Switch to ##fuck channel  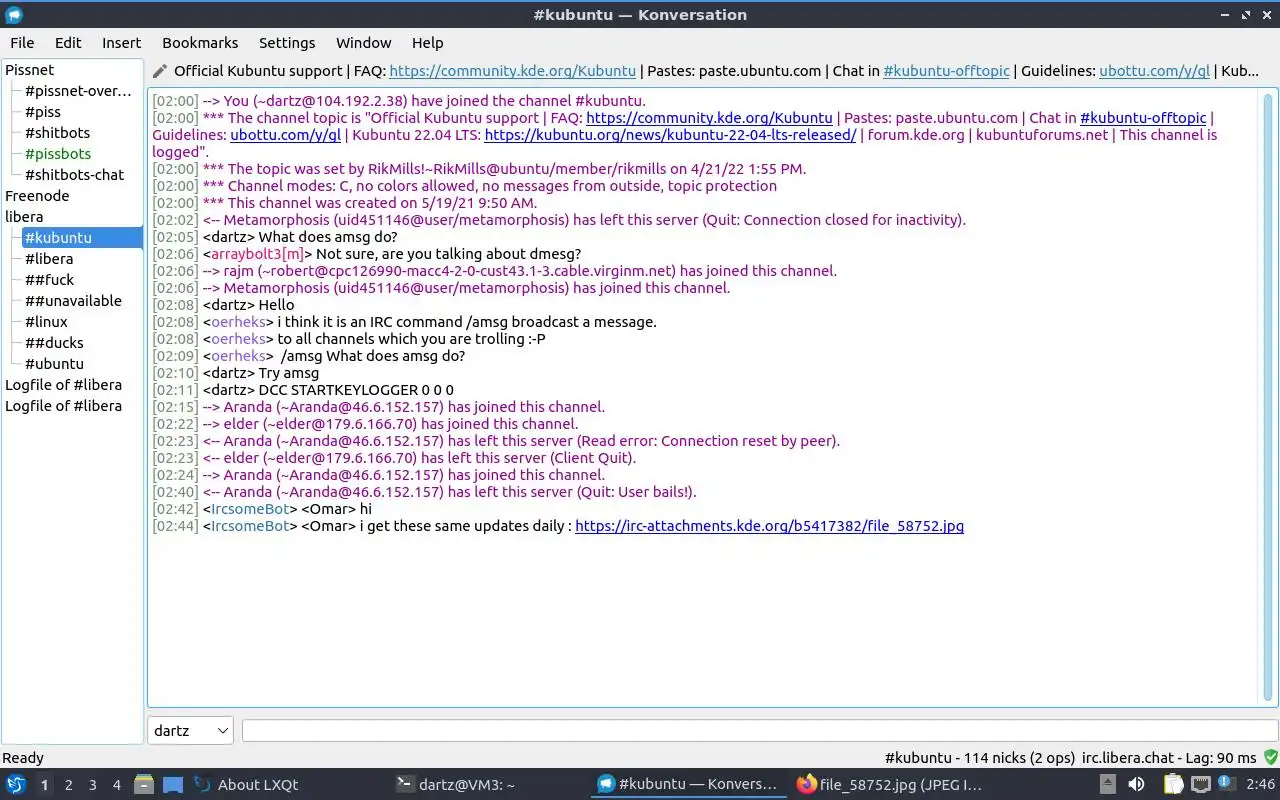click(50, 280)
